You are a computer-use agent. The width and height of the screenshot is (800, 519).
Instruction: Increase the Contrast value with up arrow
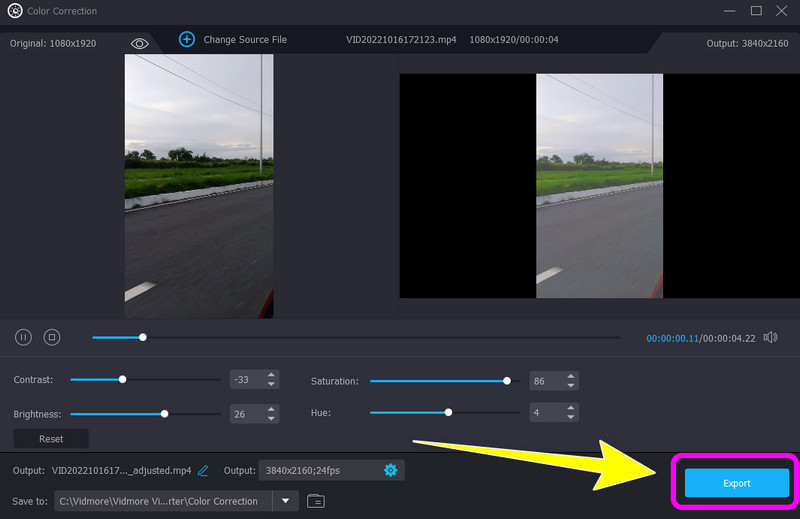pos(272,375)
